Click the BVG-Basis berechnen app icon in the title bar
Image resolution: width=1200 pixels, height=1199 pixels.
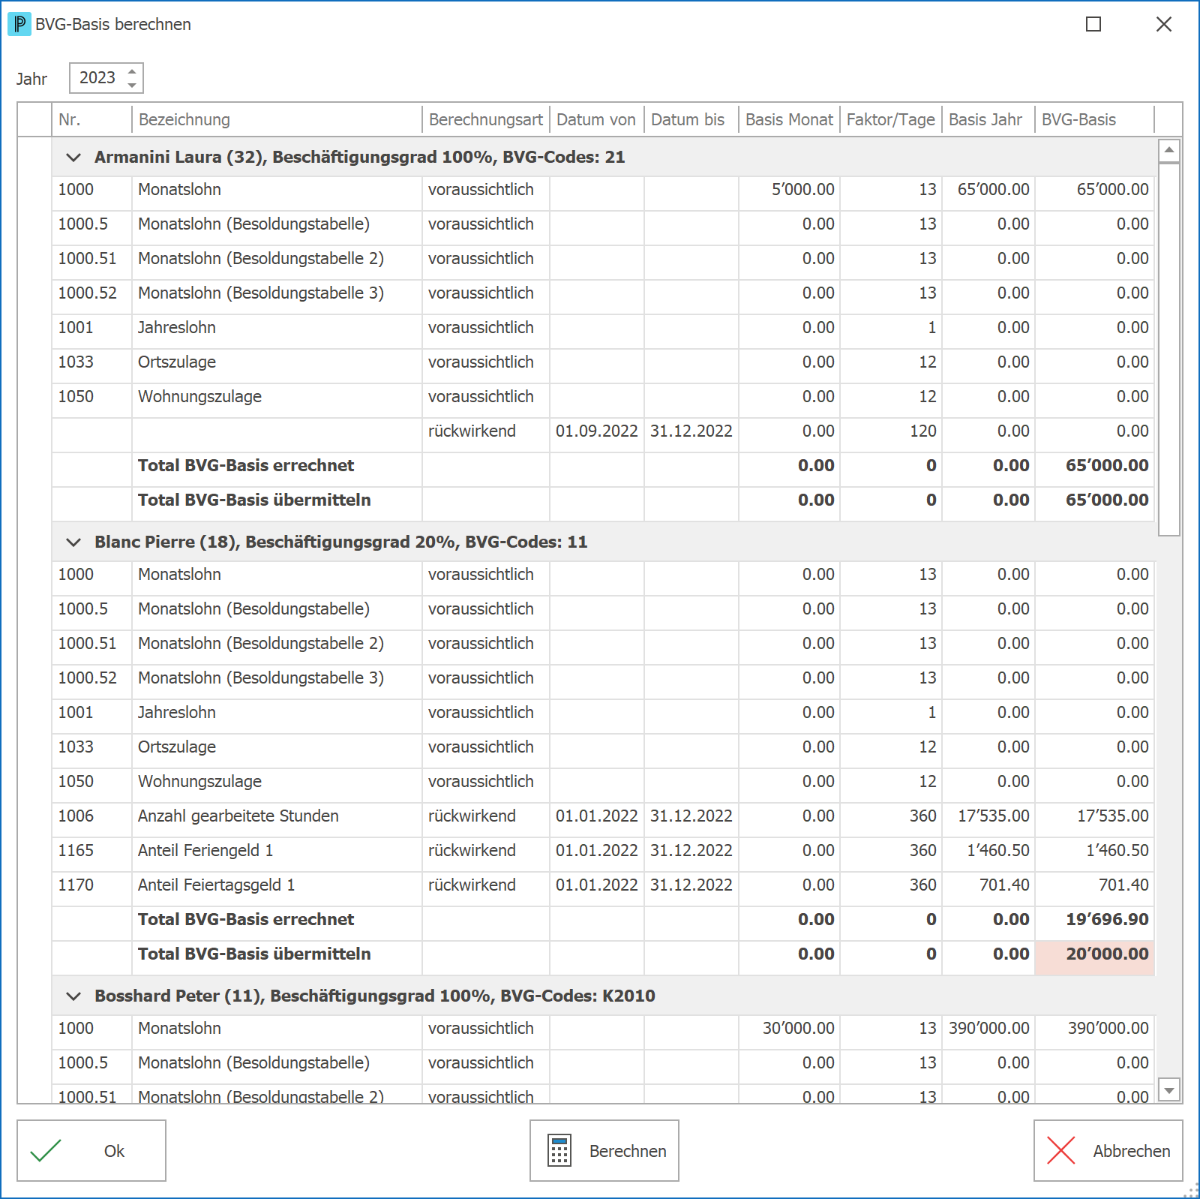(x=19, y=24)
